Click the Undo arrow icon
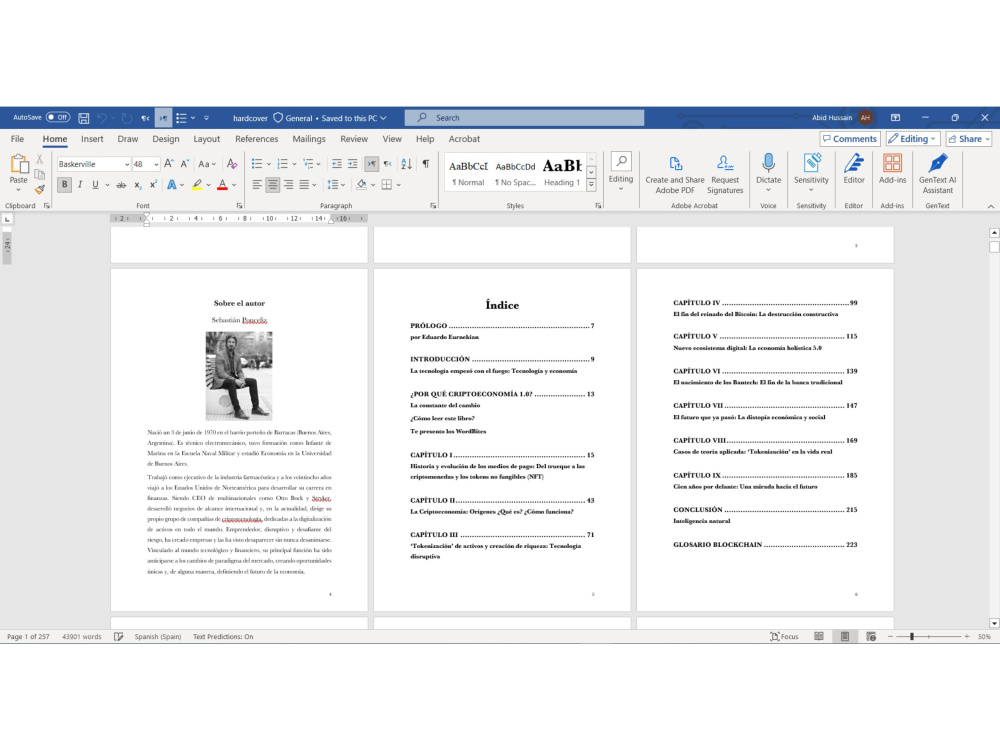The width and height of the screenshot is (1000, 750). coord(102,118)
